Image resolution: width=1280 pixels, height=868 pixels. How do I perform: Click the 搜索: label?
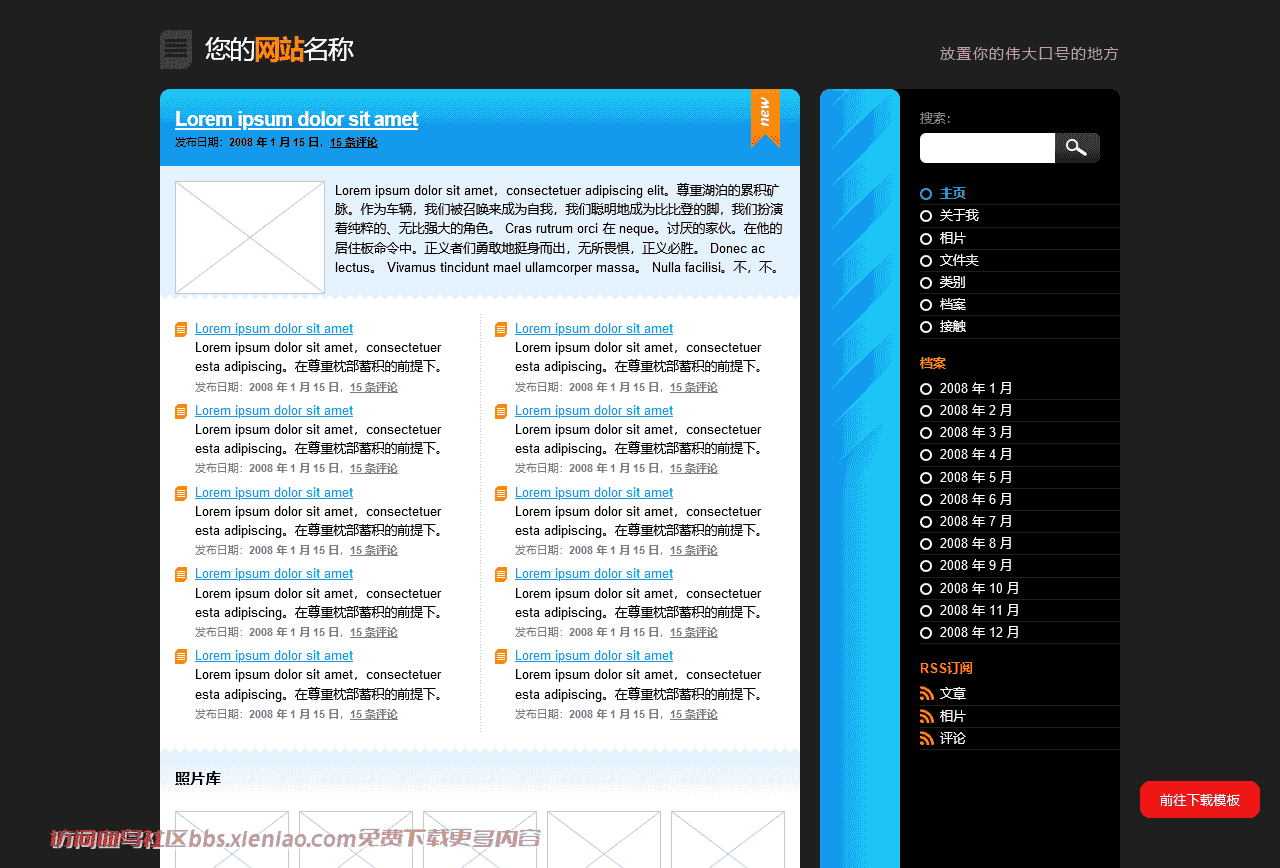935,118
